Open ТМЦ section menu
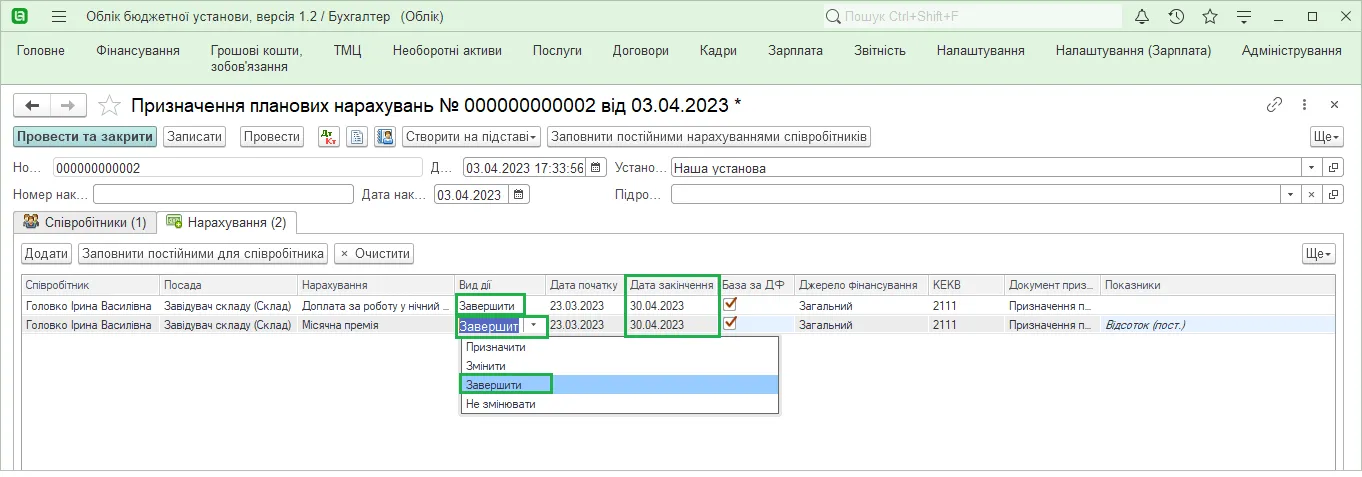1362x477 pixels. pos(347,51)
